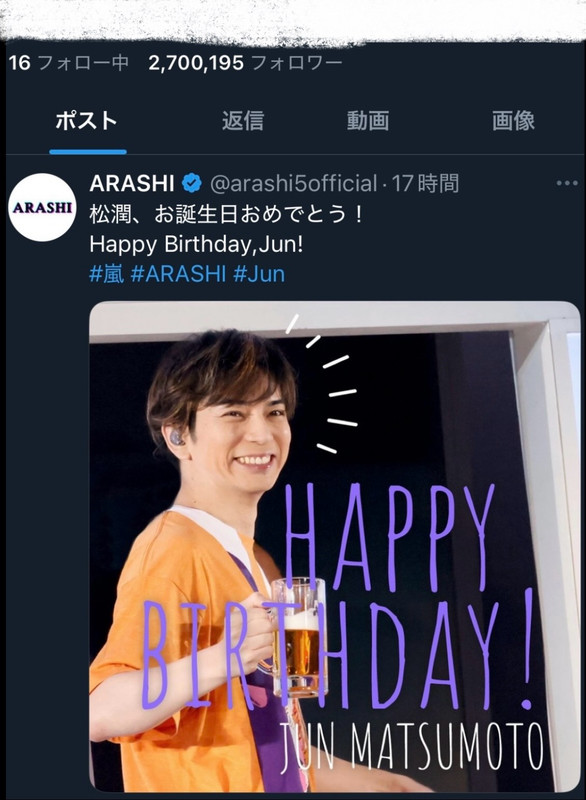Screen dimensions: 586x800
Task: Click the blue underline beneath ポスト
Action: tap(88, 152)
